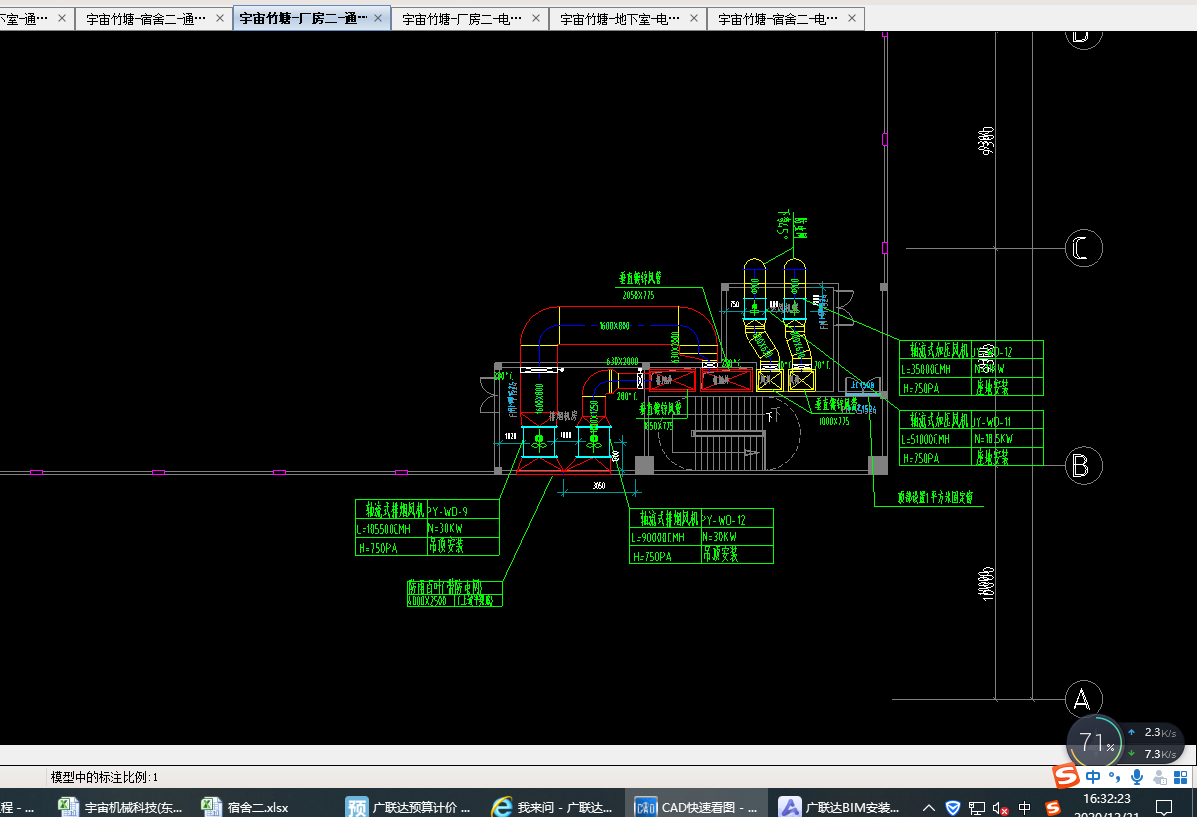The image size is (1197, 817).
Task: Click the L=105500CMH airflow value
Action: [x=384, y=528]
